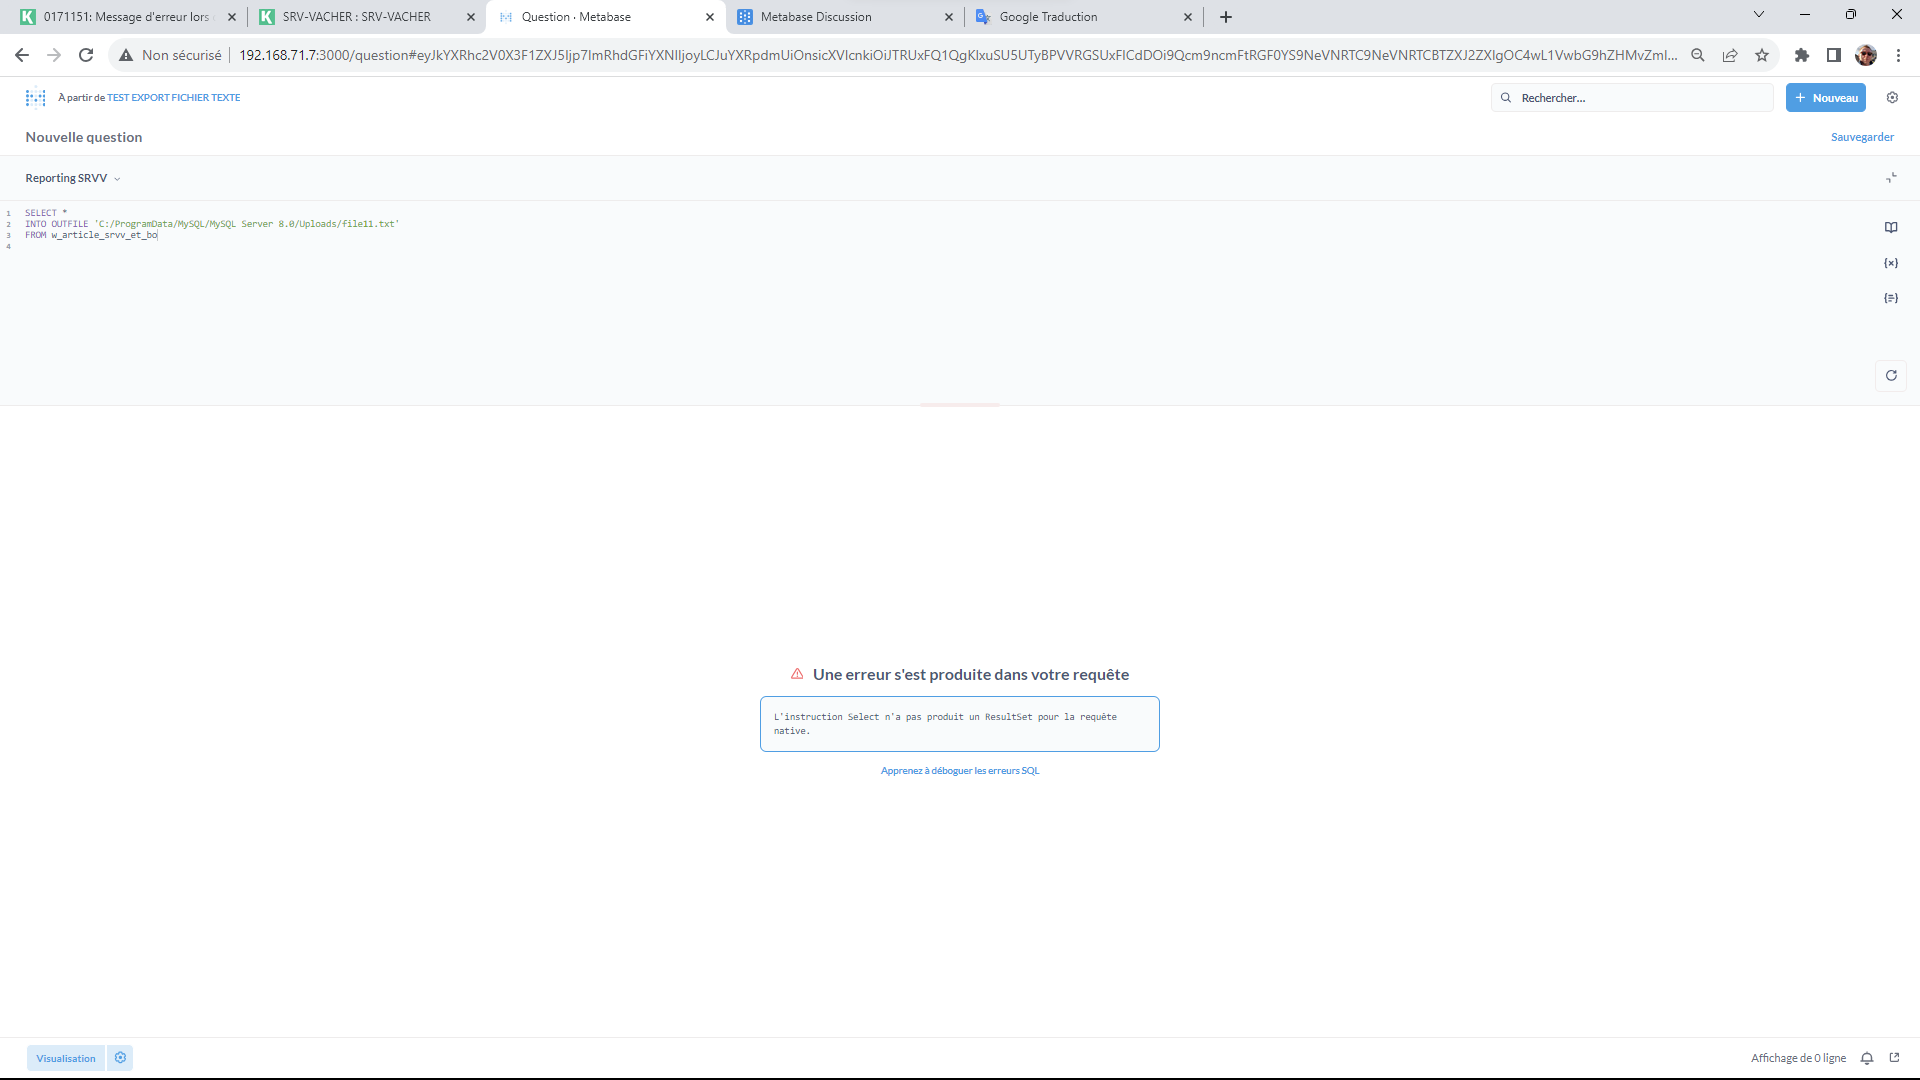Close the Metabase Discussion tab
Image resolution: width=1920 pixels, height=1080 pixels.
(x=949, y=17)
